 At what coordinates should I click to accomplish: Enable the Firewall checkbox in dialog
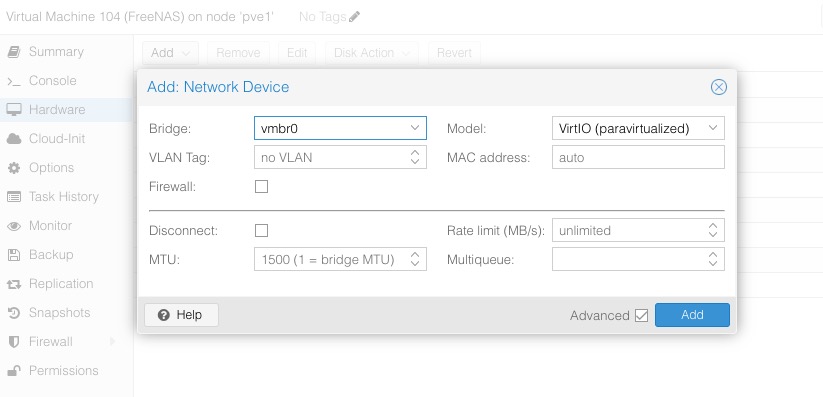(x=261, y=186)
